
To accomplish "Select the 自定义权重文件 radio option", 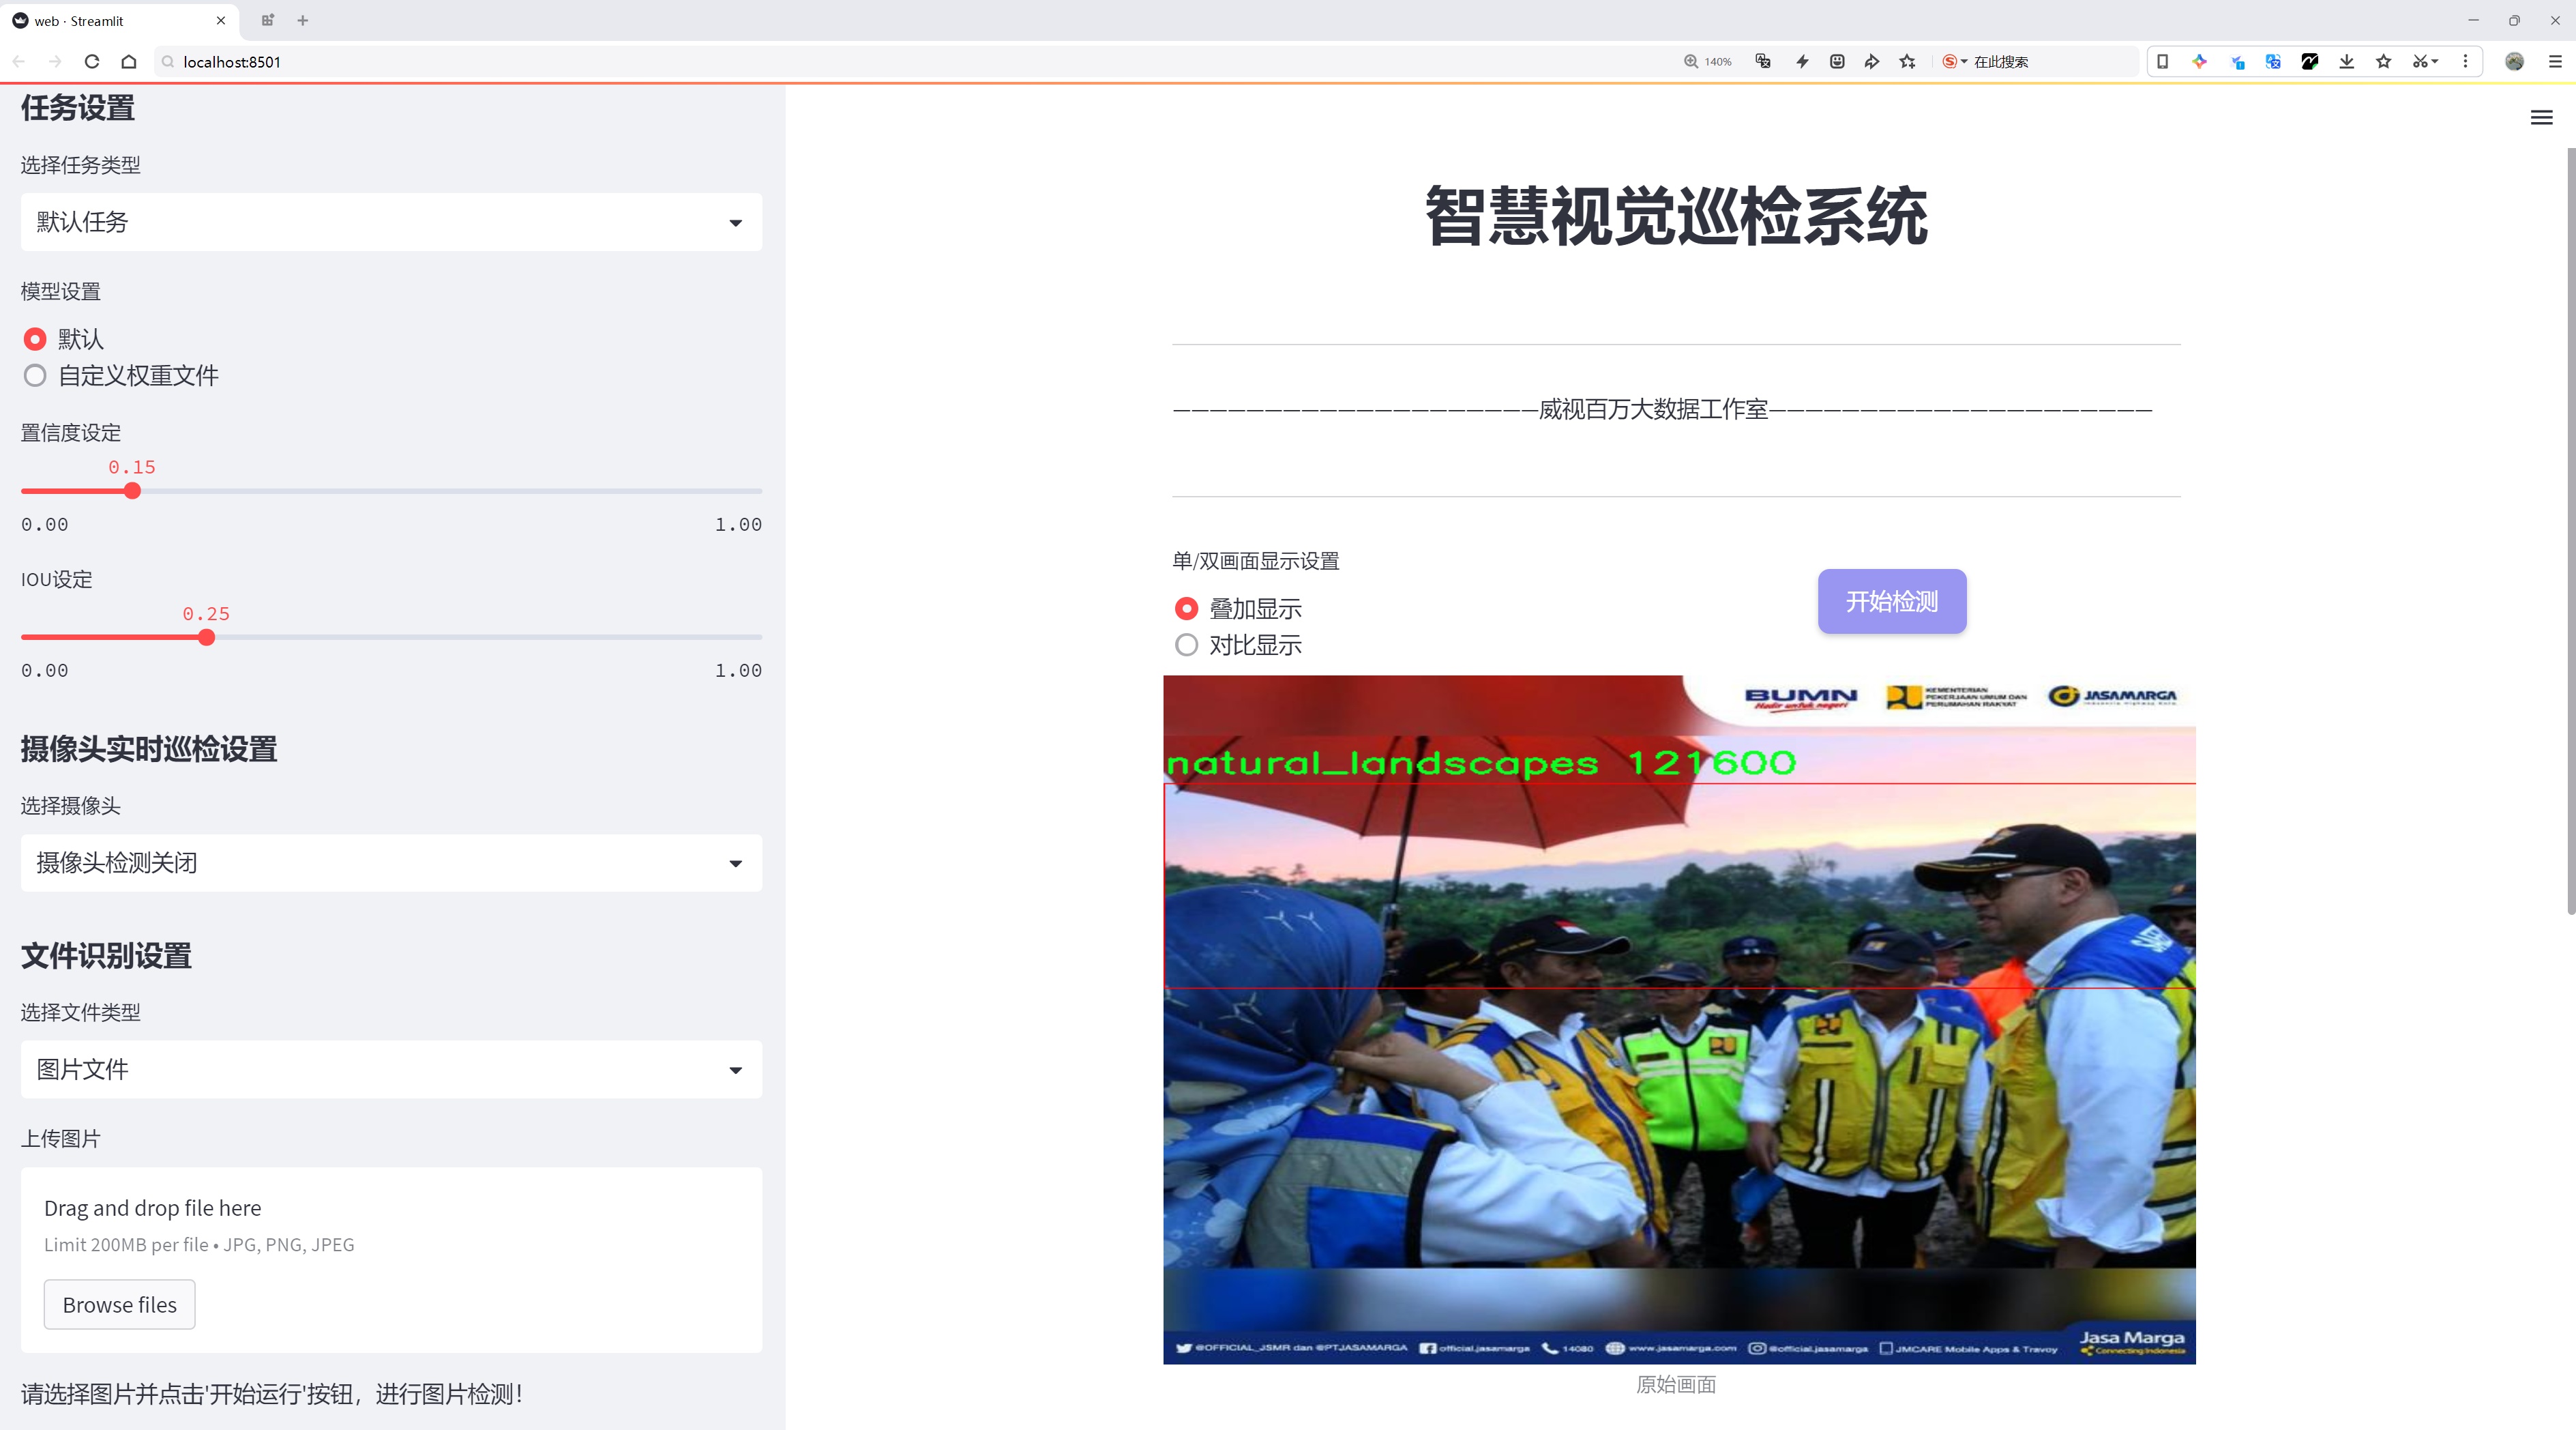I will point(35,376).
